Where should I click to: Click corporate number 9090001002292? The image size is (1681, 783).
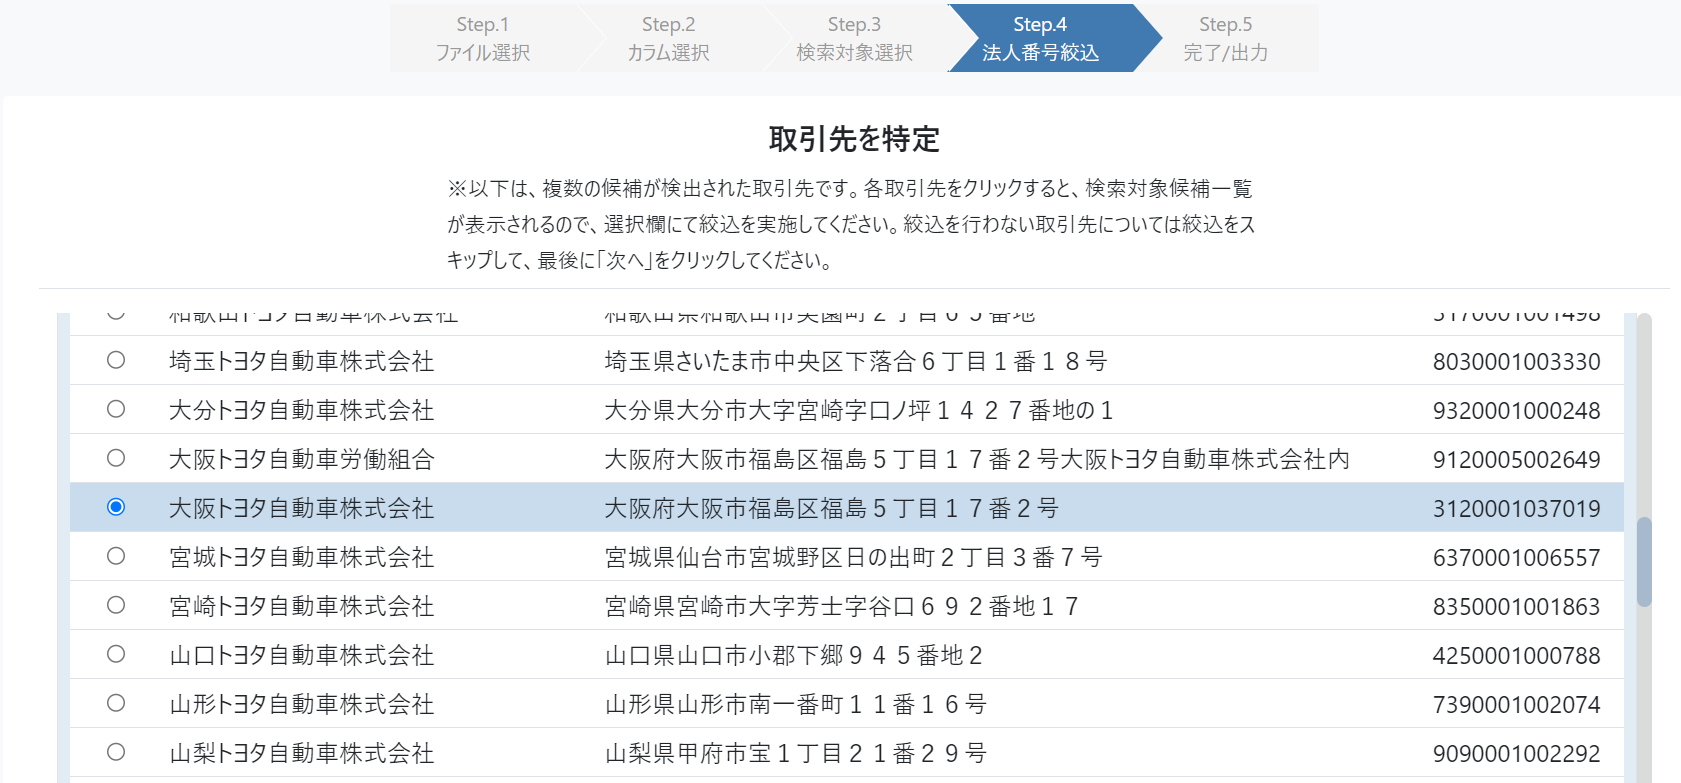point(1517,753)
